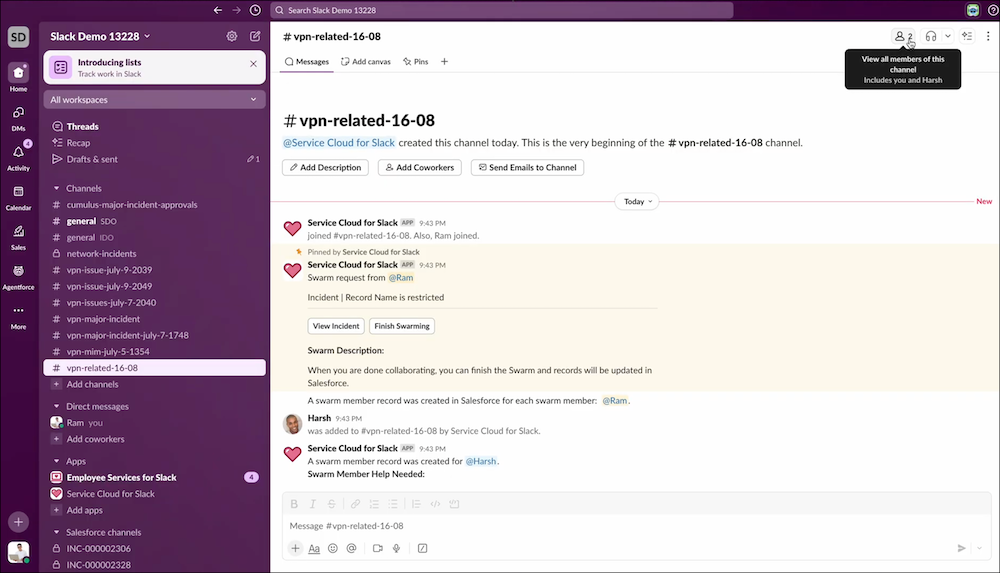Click in the message input field
The width and height of the screenshot is (1000, 573).
(636, 526)
